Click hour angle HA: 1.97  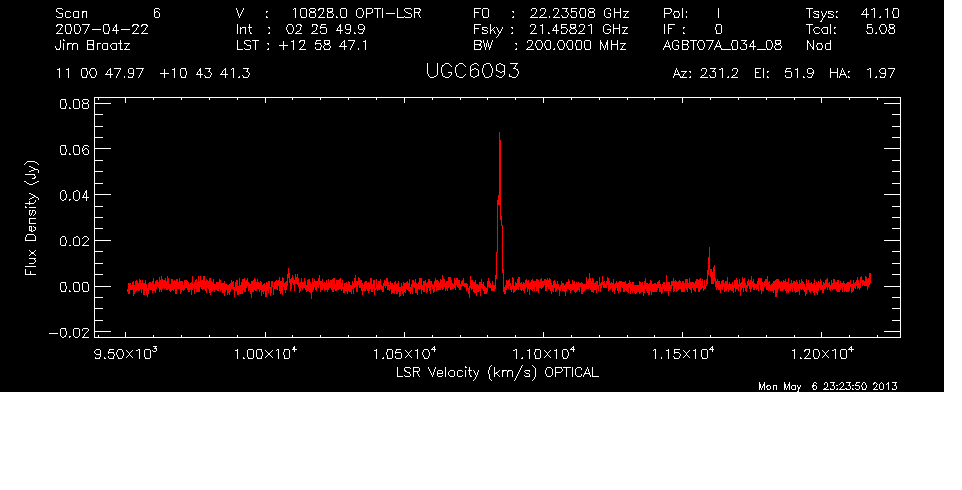(862, 74)
